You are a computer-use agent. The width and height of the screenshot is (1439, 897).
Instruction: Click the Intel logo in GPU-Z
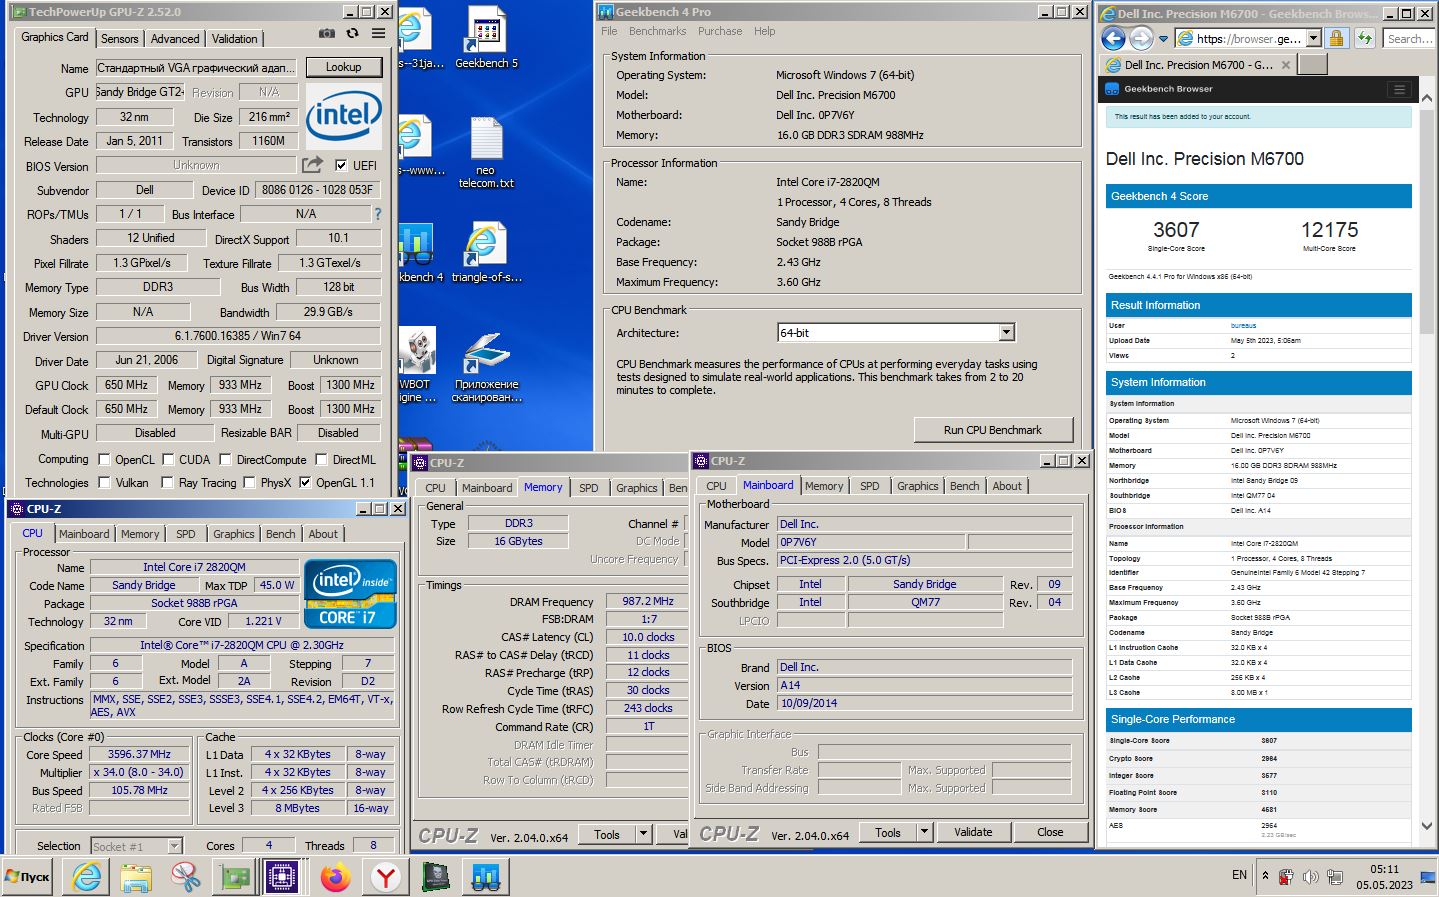[343, 117]
